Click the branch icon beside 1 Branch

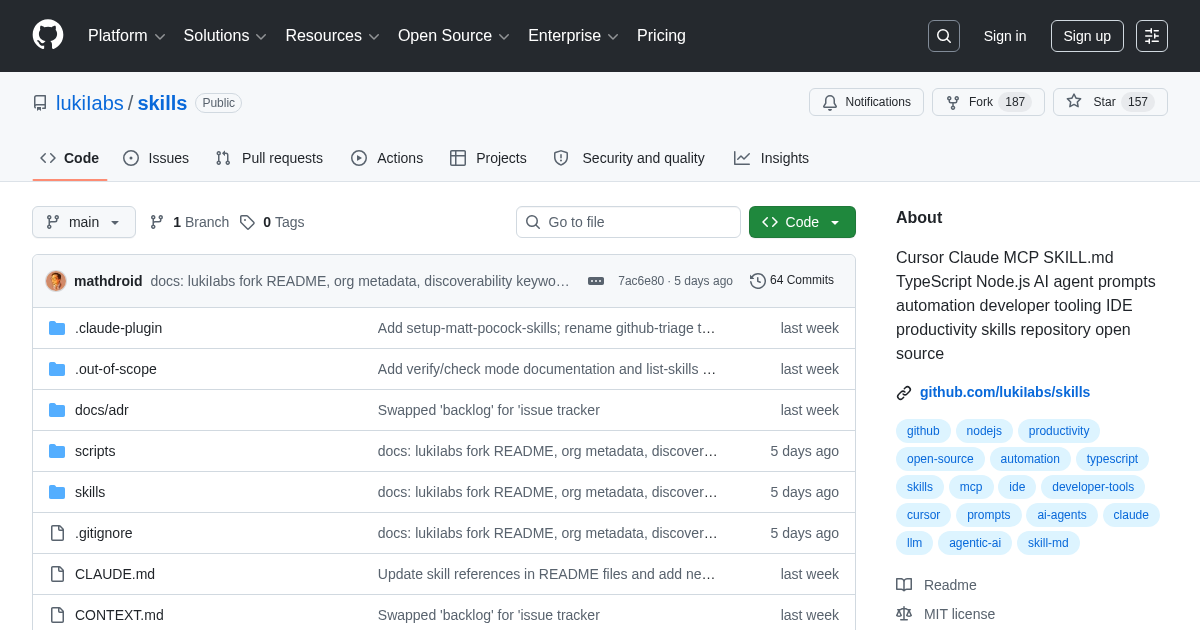pos(157,222)
